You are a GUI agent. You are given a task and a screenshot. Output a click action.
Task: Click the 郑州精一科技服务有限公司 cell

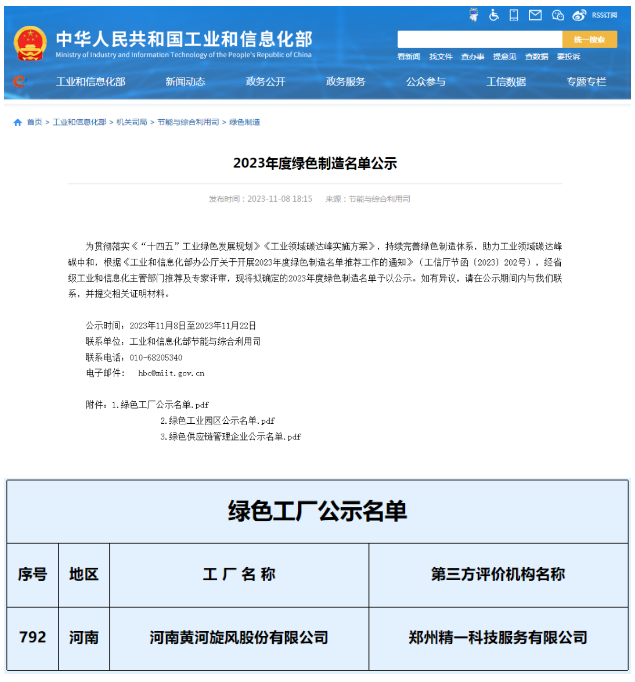click(x=498, y=638)
